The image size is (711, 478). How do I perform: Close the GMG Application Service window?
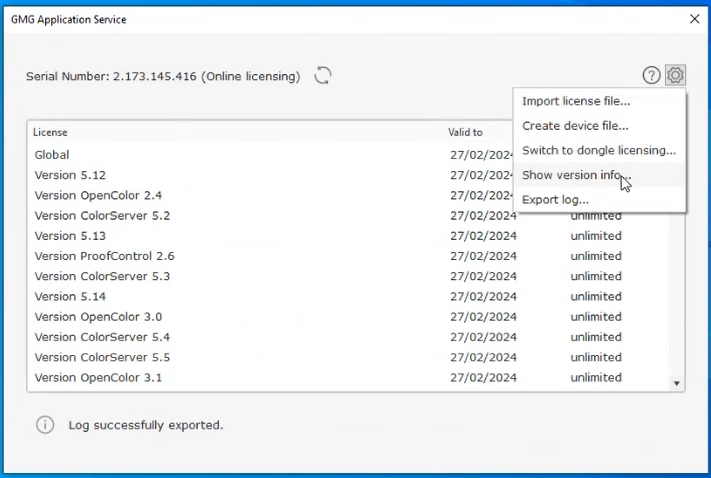(x=694, y=19)
